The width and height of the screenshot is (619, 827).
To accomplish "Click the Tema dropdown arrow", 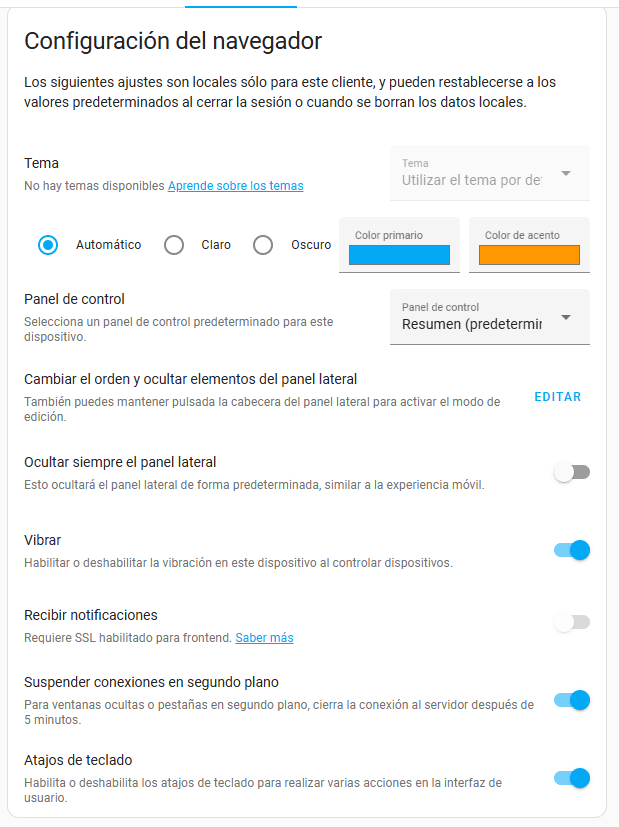I will (566, 173).
